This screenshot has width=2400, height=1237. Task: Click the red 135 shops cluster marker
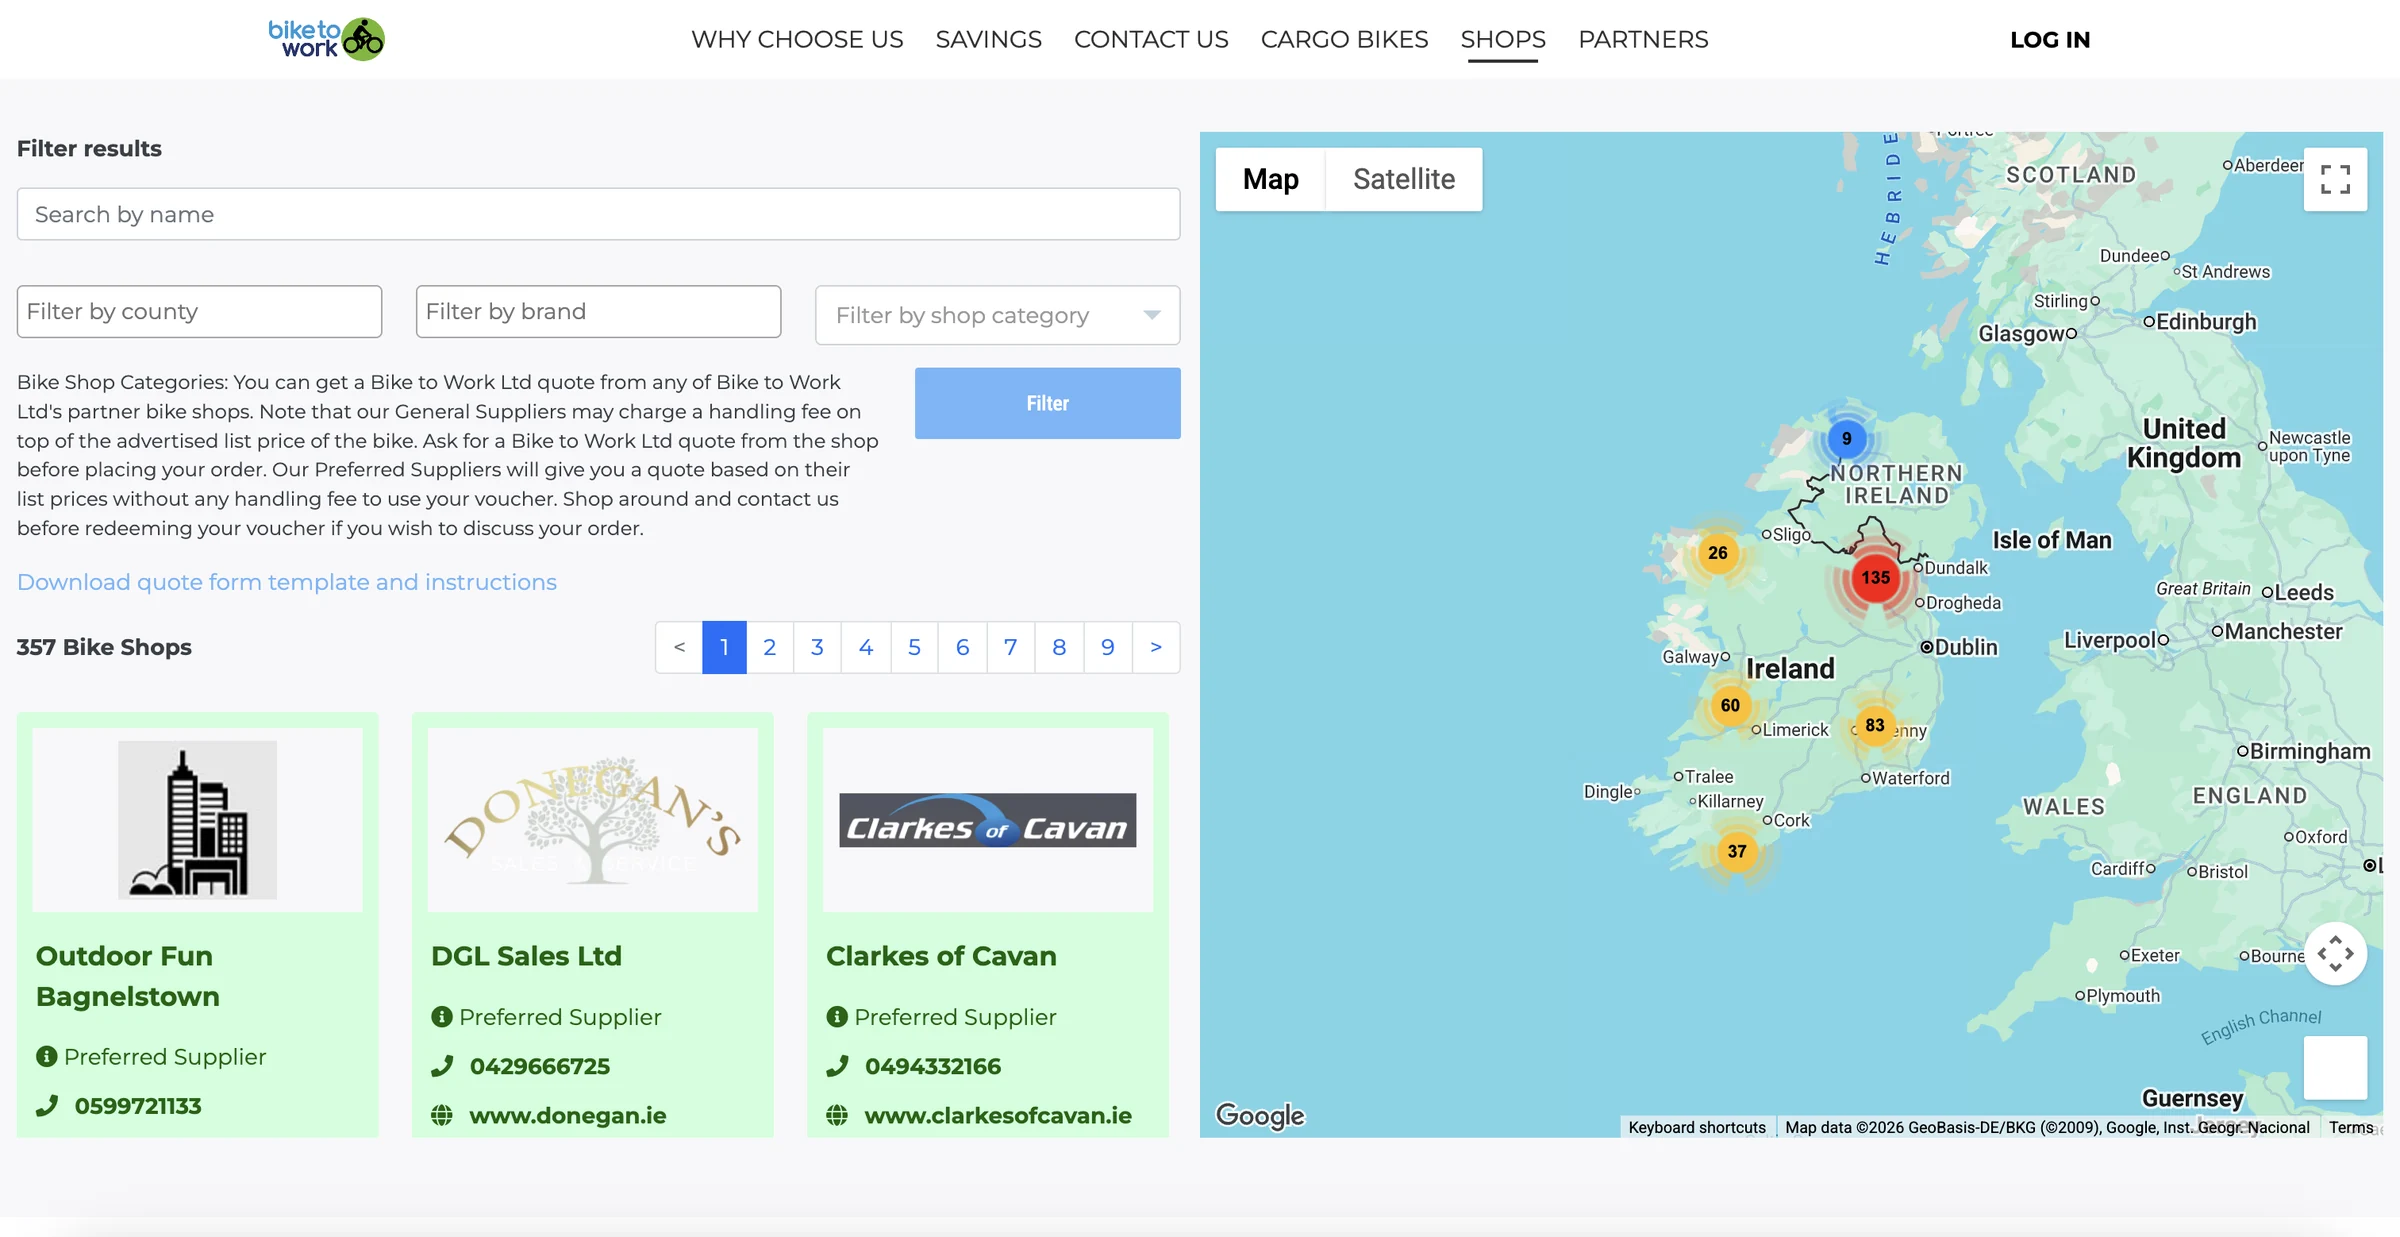1875,578
